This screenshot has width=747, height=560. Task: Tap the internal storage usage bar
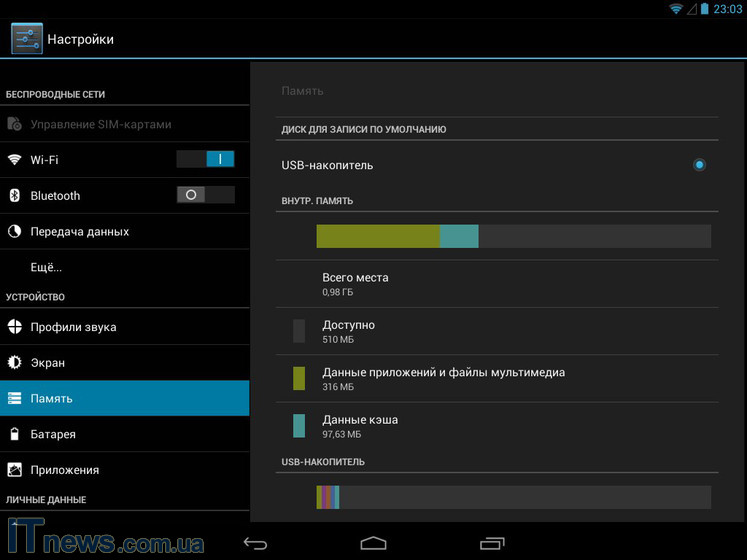pyautogui.click(x=513, y=236)
